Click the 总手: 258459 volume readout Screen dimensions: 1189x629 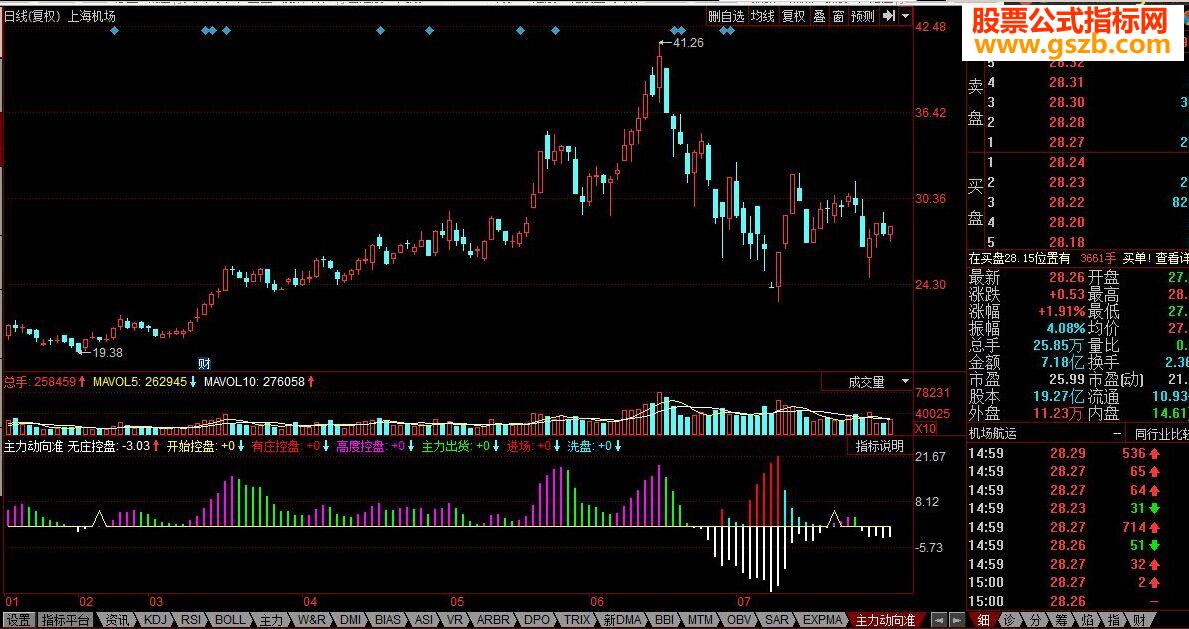click(39, 382)
